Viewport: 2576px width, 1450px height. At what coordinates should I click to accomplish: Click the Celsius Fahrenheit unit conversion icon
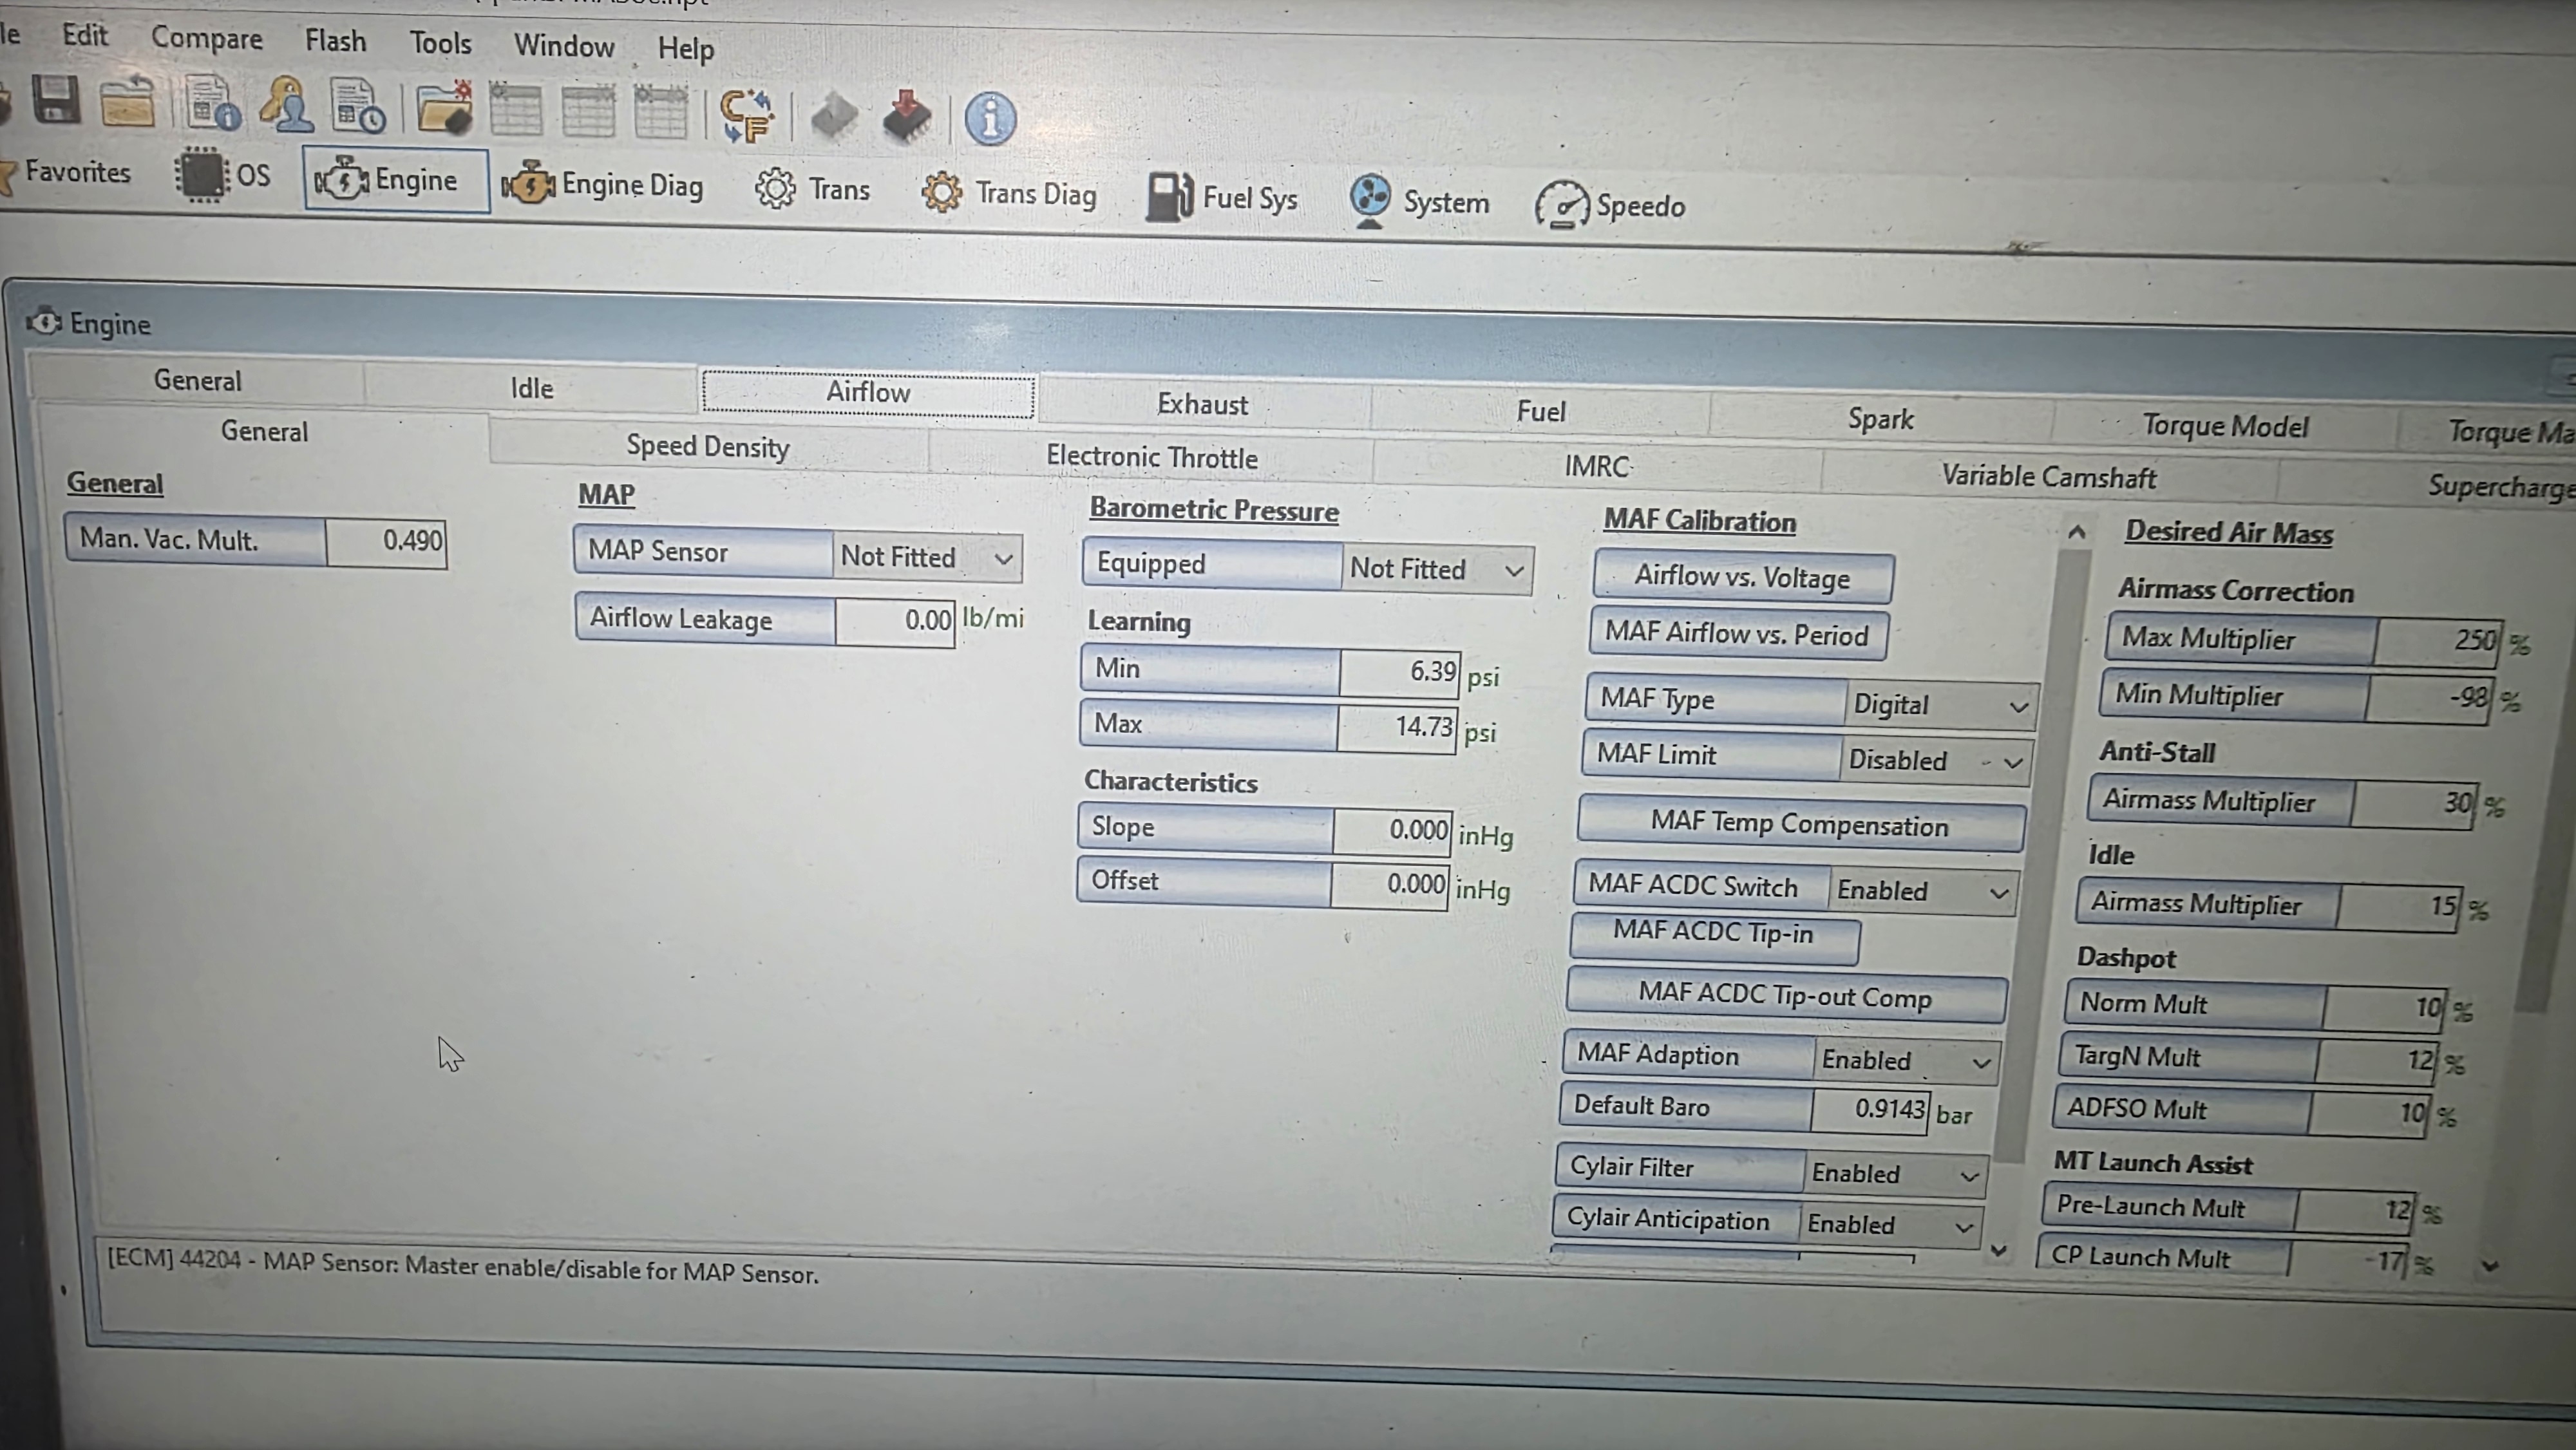click(x=746, y=115)
